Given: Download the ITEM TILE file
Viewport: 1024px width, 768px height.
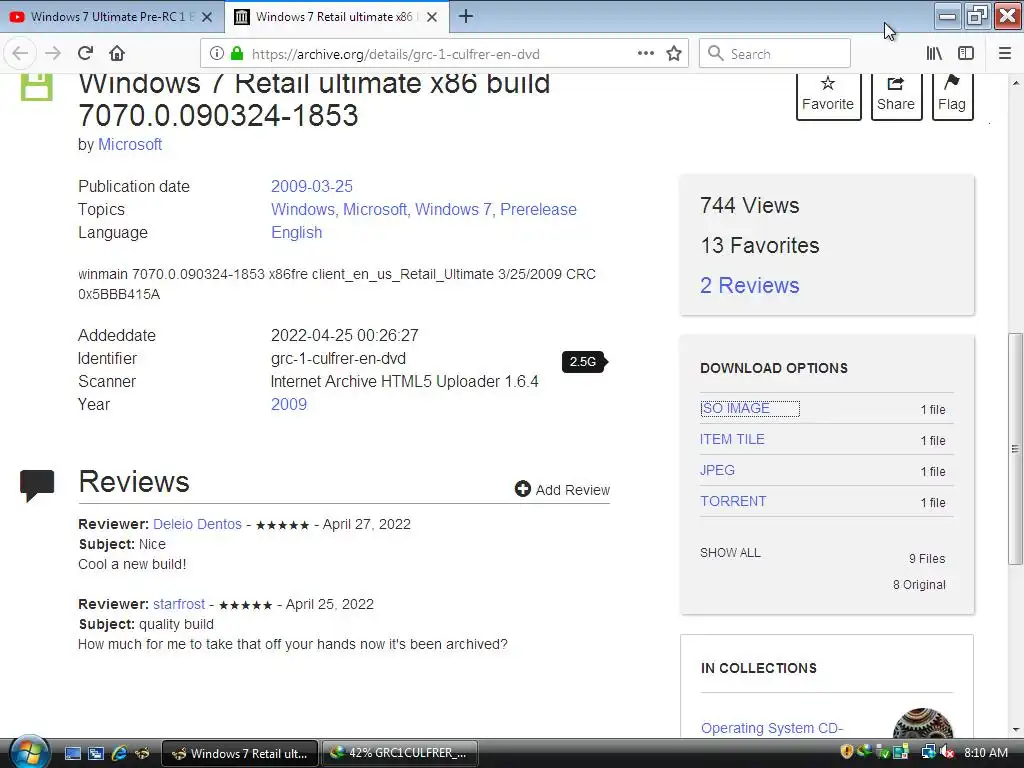Looking at the screenshot, I should [x=732, y=440].
